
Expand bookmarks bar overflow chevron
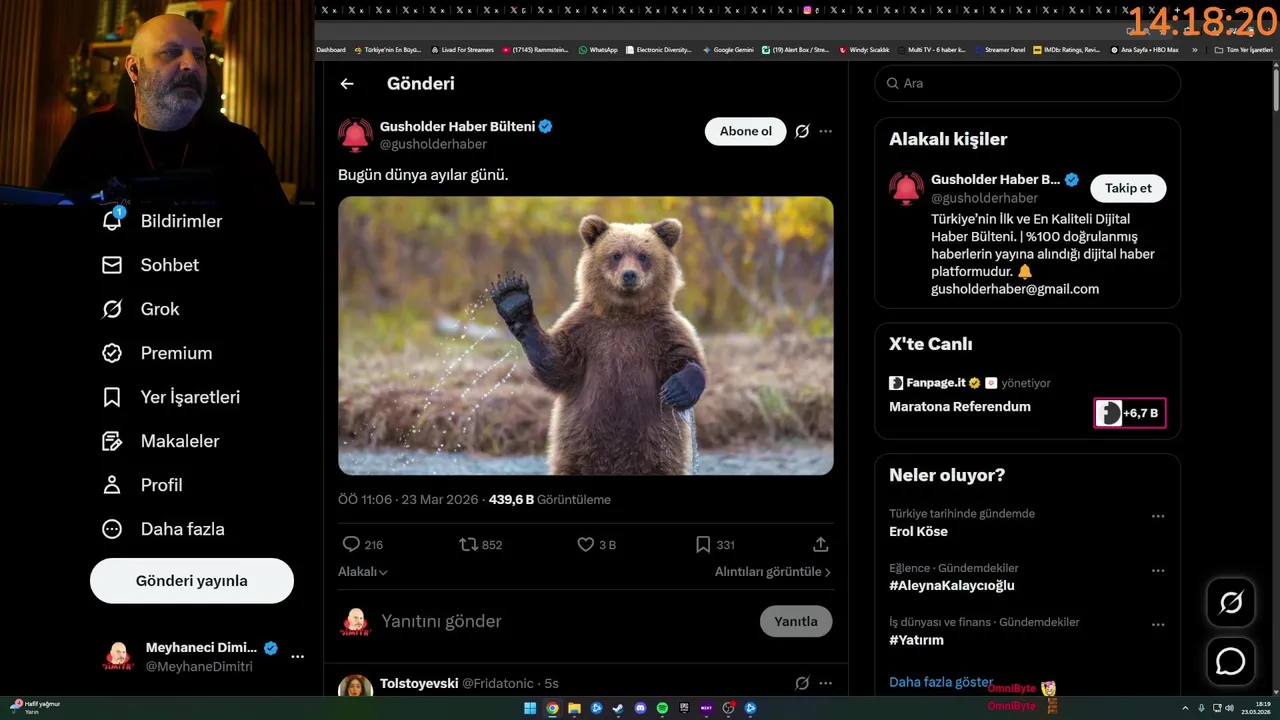[x=1194, y=50]
